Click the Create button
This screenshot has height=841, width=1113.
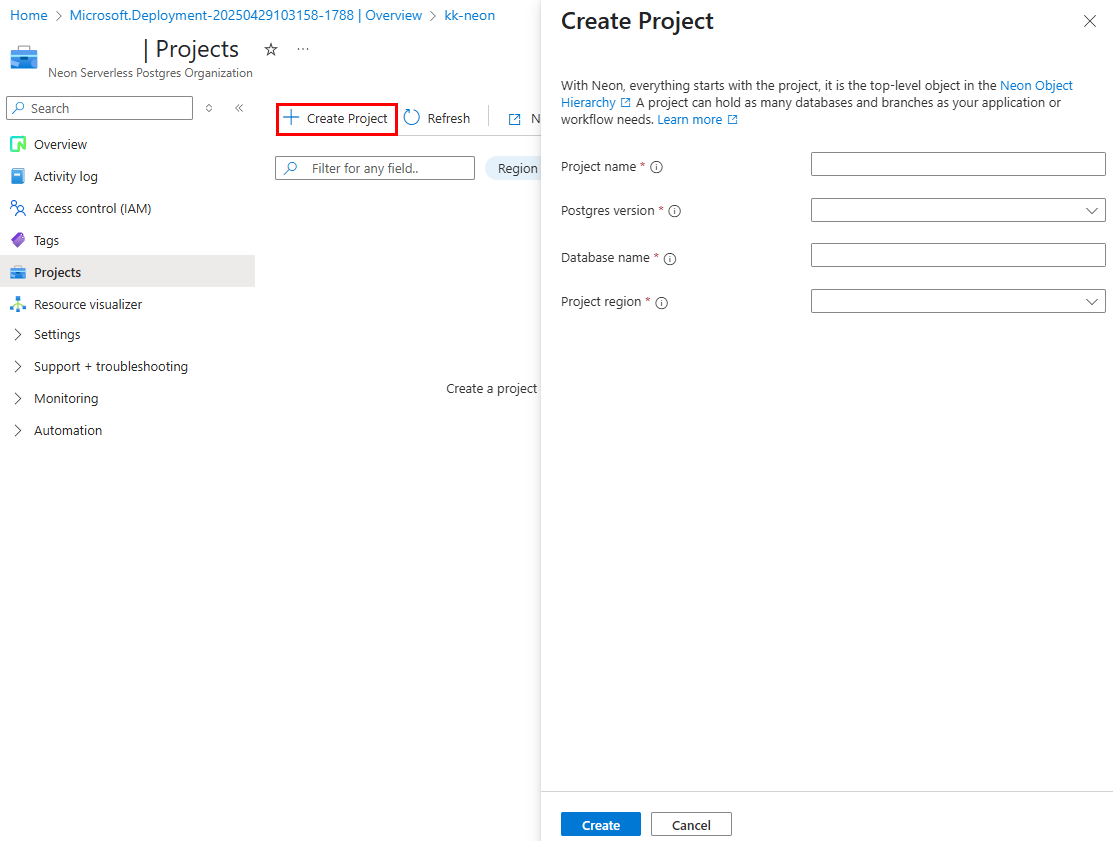tap(600, 824)
